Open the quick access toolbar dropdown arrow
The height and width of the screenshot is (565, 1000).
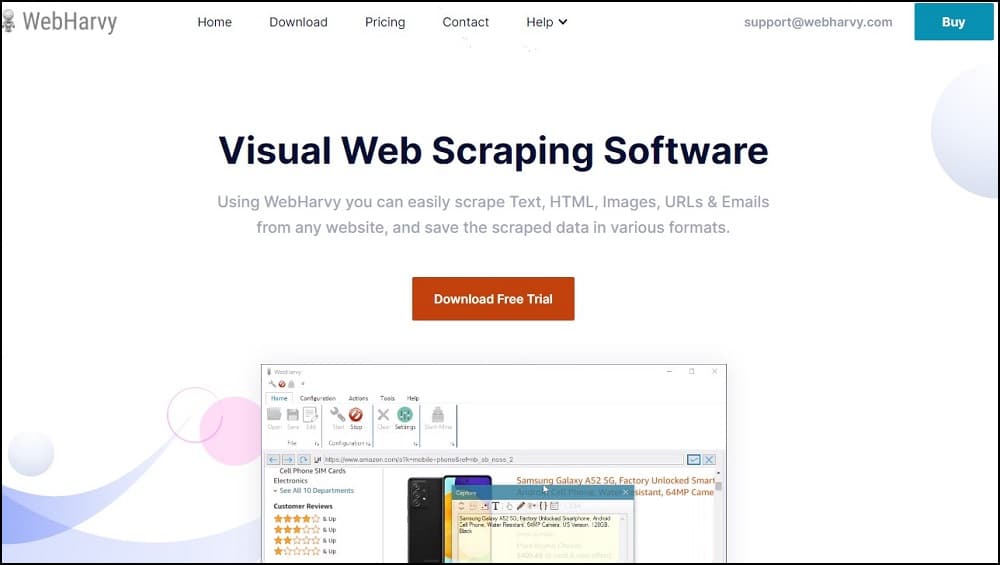pos(303,384)
